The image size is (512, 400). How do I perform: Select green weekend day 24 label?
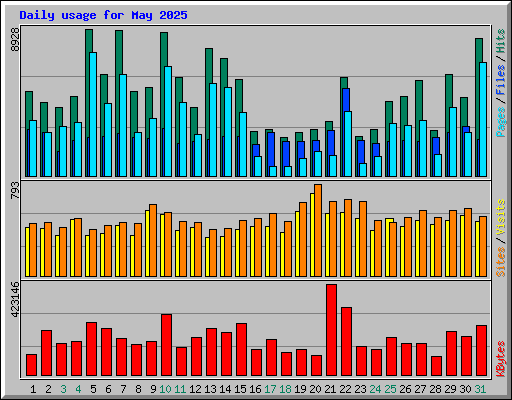375,389
